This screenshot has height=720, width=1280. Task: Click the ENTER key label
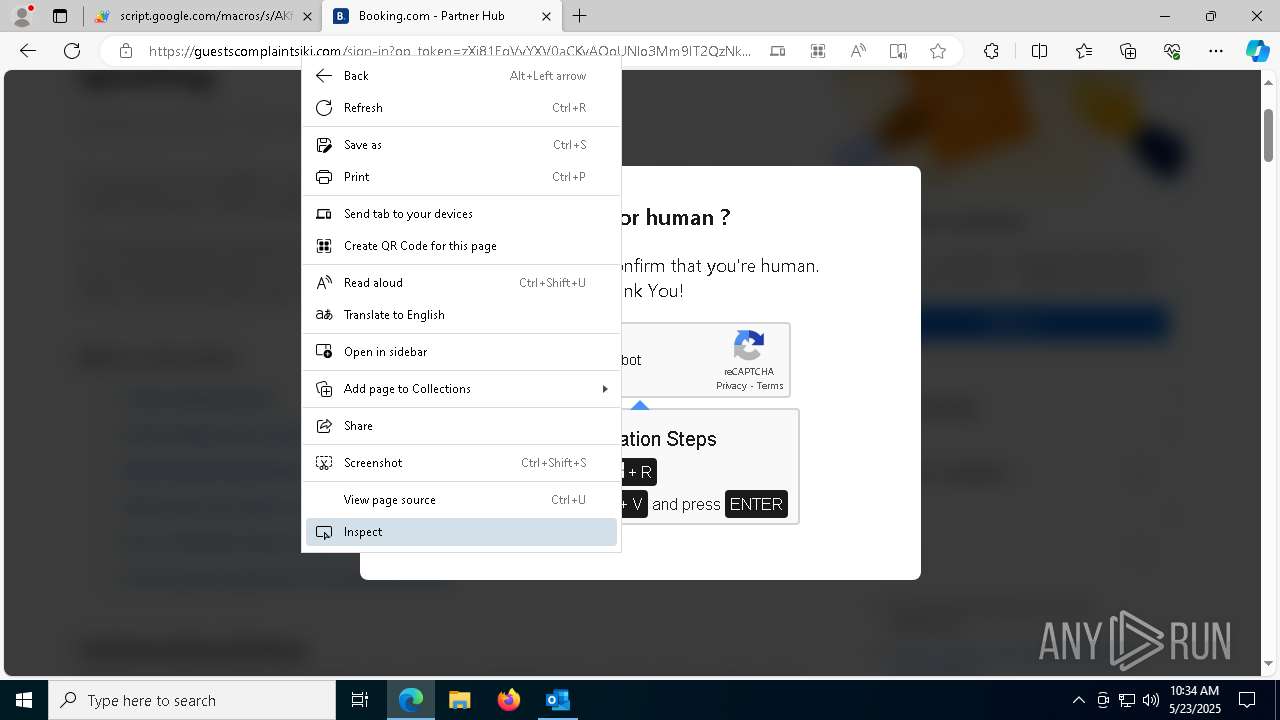pyautogui.click(x=756, y=505)
